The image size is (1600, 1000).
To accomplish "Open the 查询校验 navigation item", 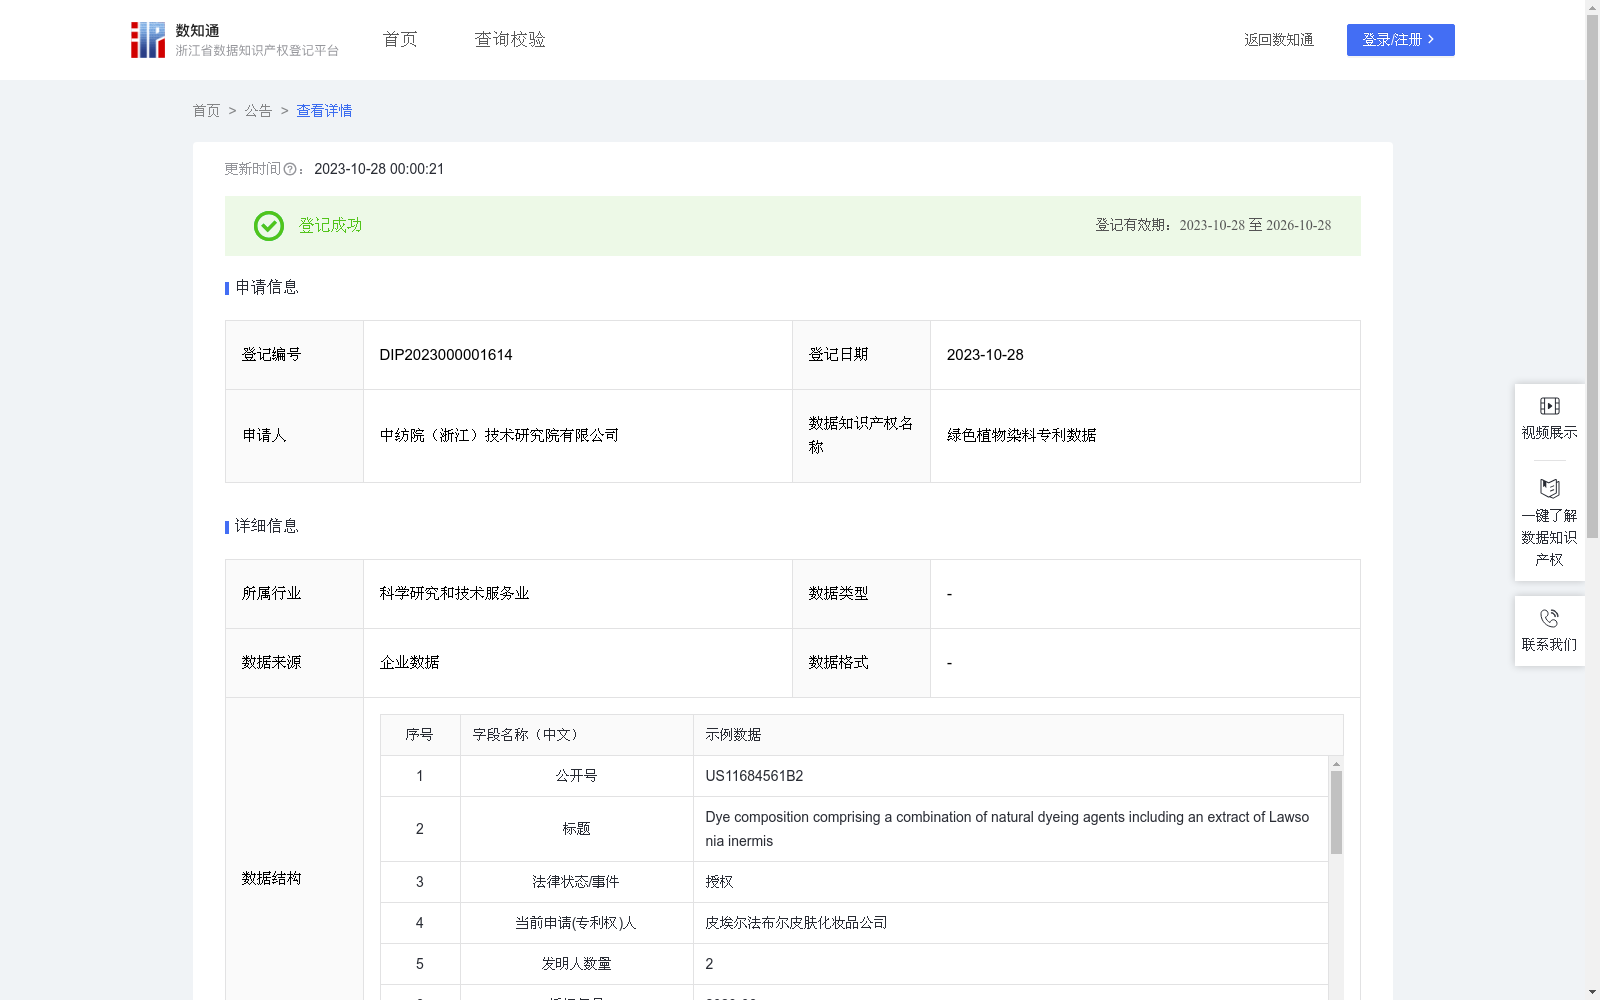I will (x=510, y=40).
